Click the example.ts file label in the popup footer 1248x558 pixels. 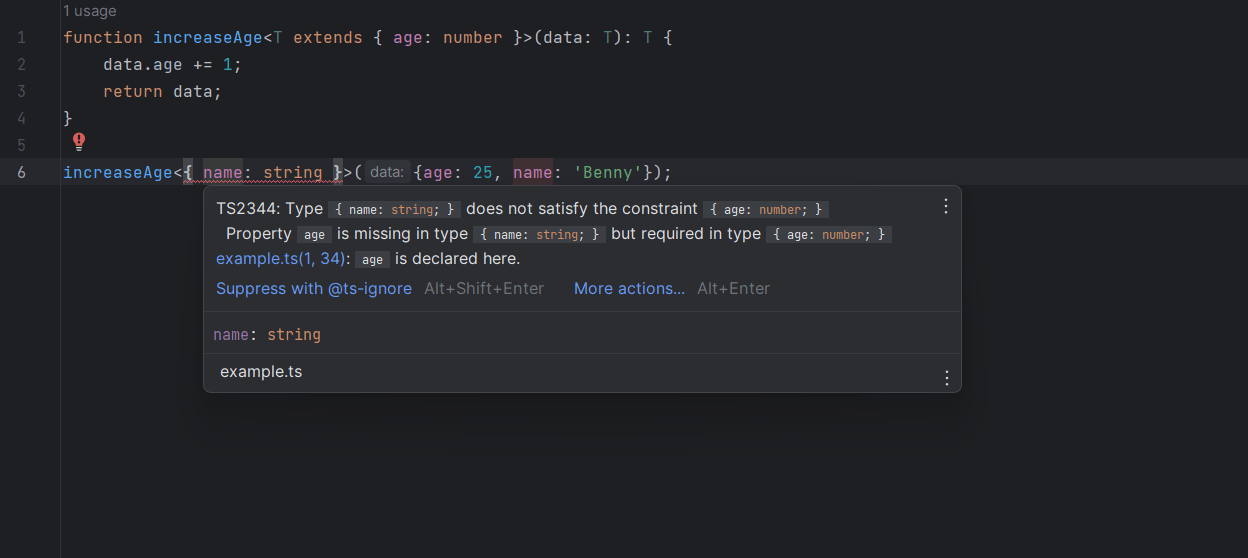pyautogui.click(x=261, y=372)
